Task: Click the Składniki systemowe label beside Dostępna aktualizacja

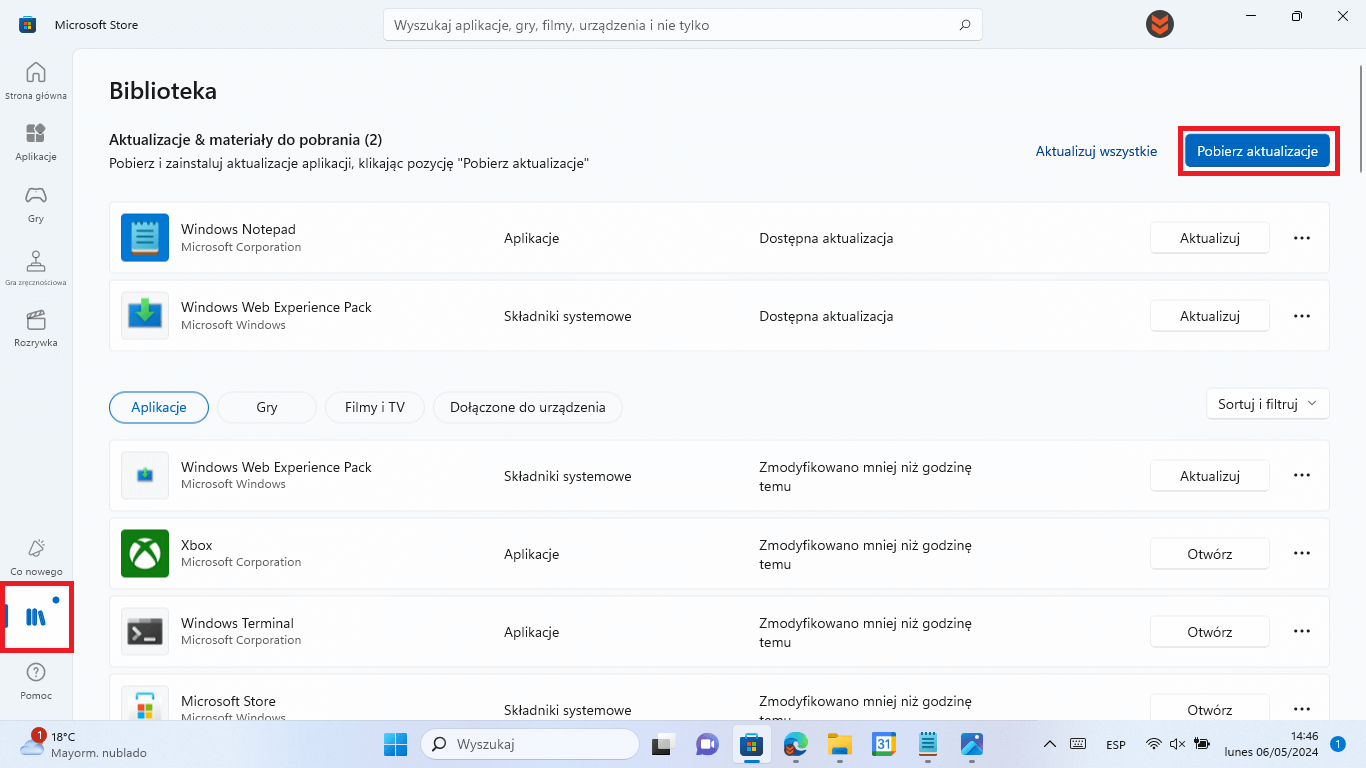Action: (568, 316)
